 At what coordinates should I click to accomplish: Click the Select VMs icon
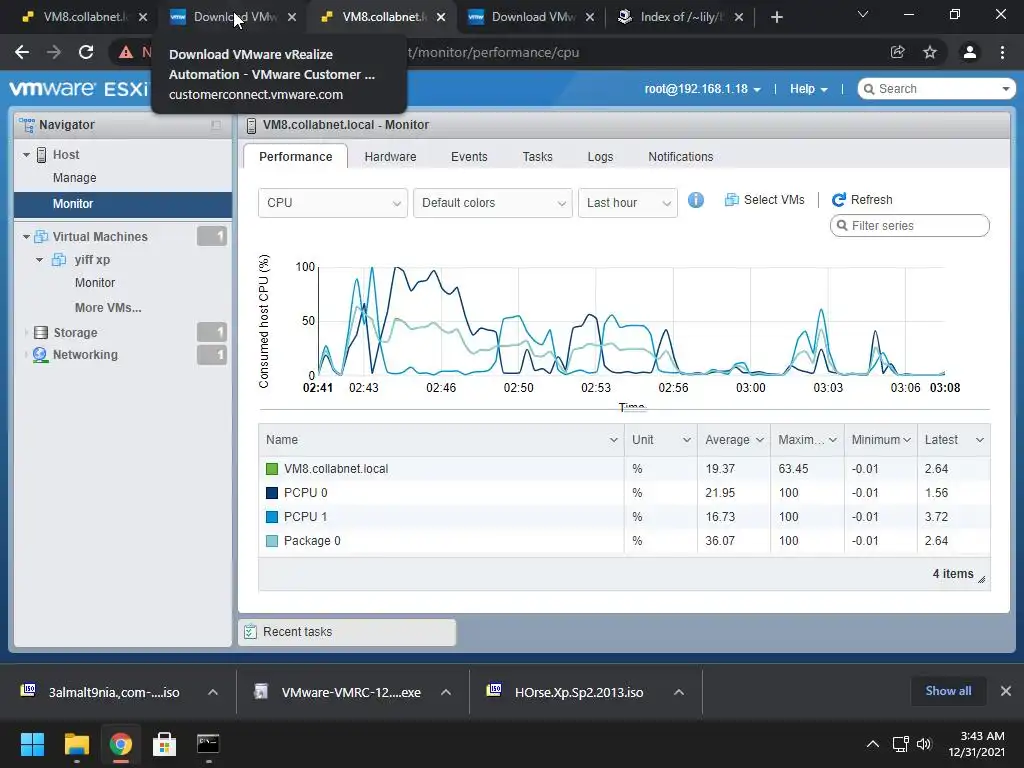coord(731,200)
